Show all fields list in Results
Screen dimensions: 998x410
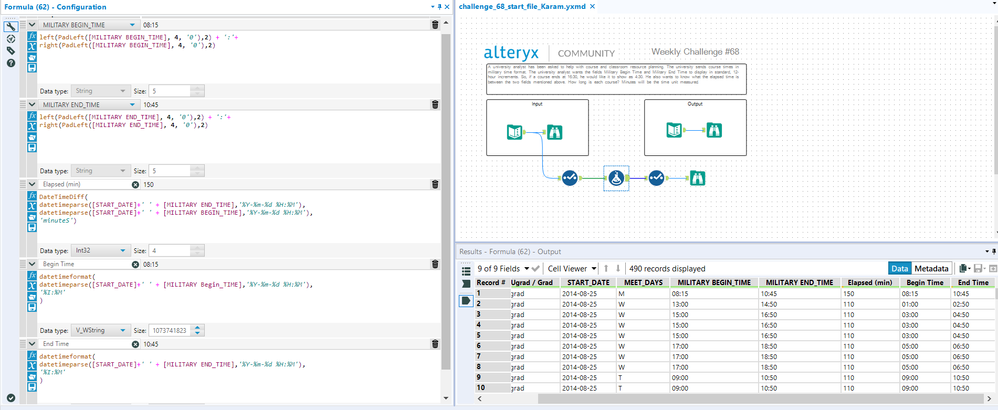pyautogui.click(x=466, y=271)
